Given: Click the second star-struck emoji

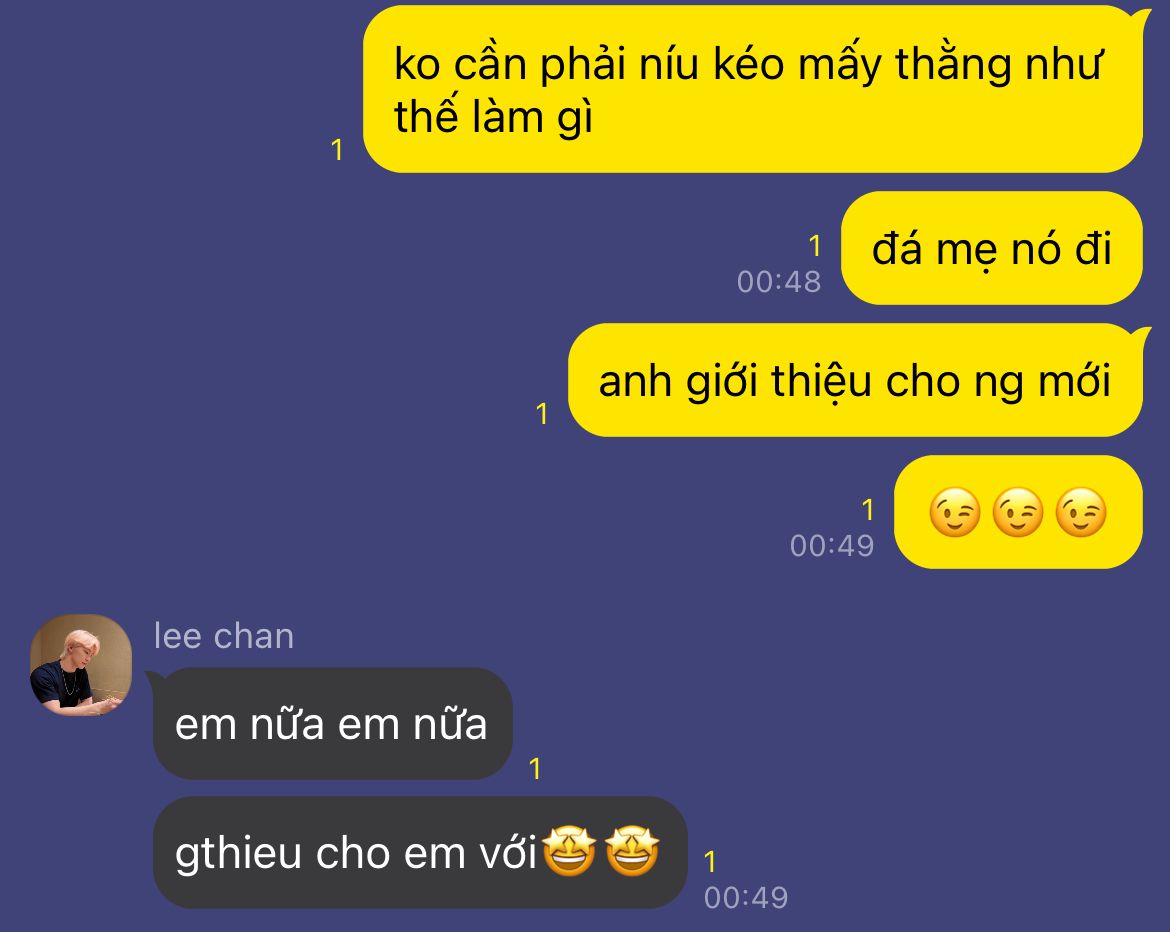Looking at the screenshot, I should coord(632,851).
